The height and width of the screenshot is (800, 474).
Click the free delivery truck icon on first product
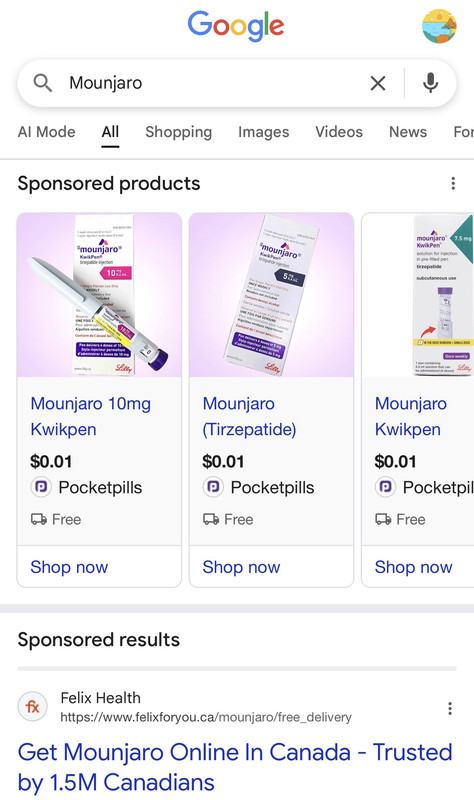(x=39, y=519)
